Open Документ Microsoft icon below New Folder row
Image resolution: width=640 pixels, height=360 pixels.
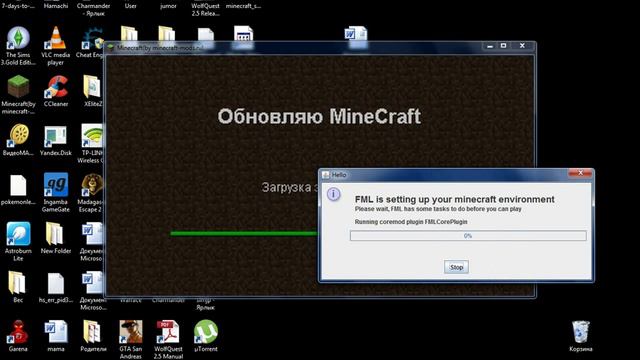92,234
